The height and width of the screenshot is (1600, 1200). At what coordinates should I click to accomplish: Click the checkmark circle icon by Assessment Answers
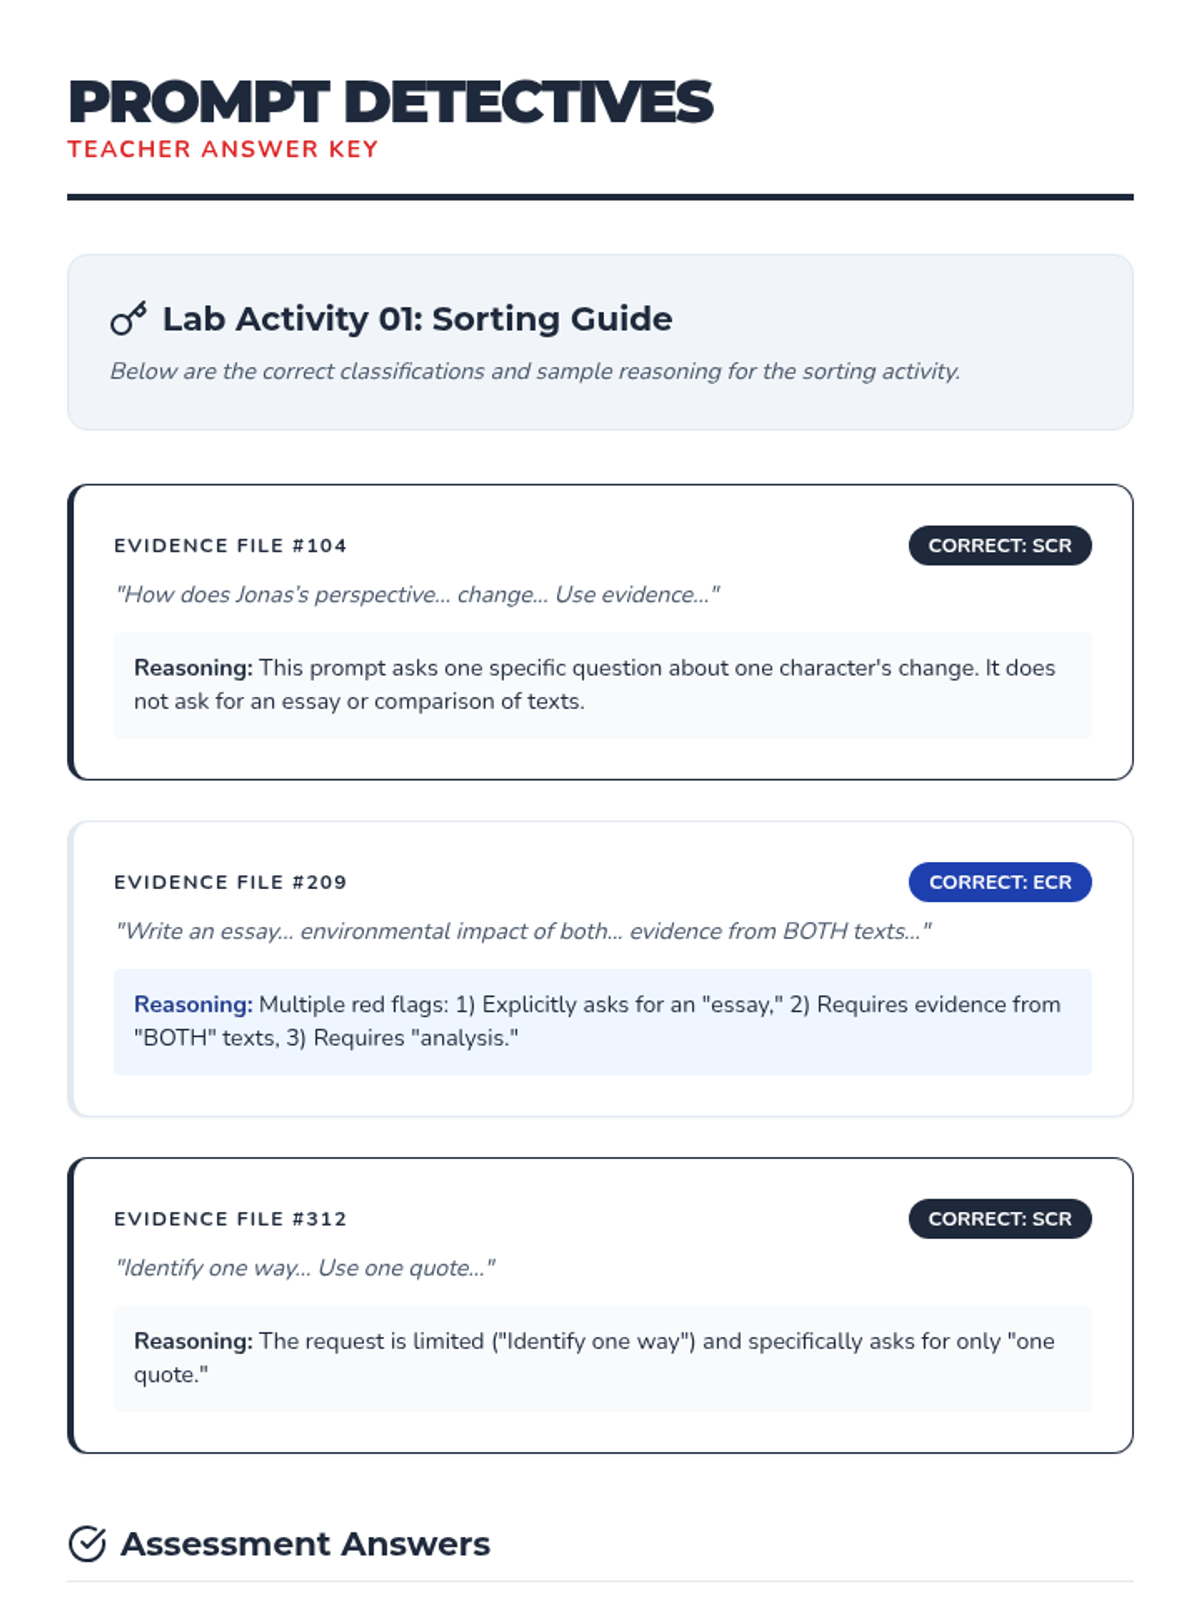(x=87, y=1543)
